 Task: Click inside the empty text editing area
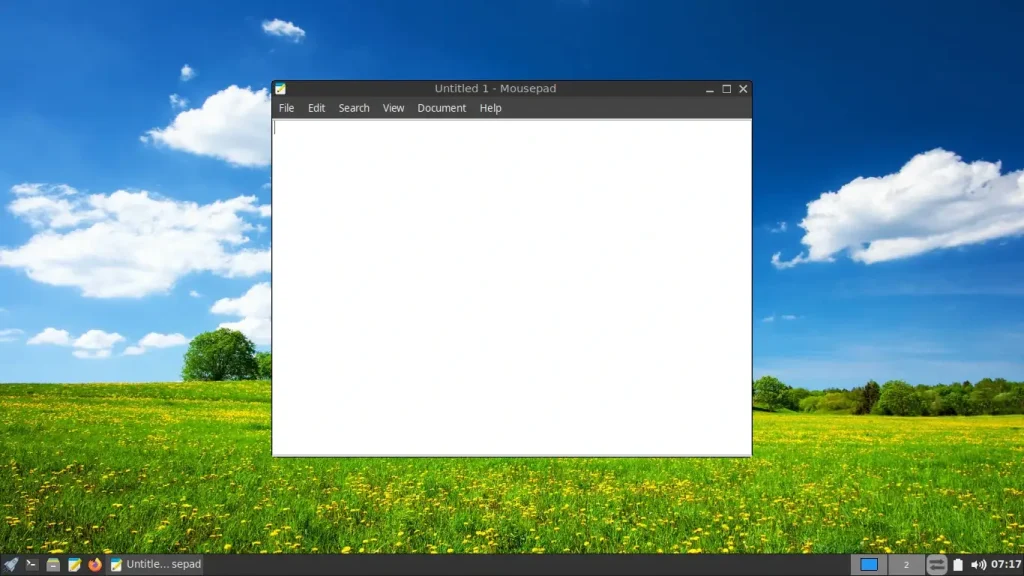pyautogui.click(x=511, y=287)
